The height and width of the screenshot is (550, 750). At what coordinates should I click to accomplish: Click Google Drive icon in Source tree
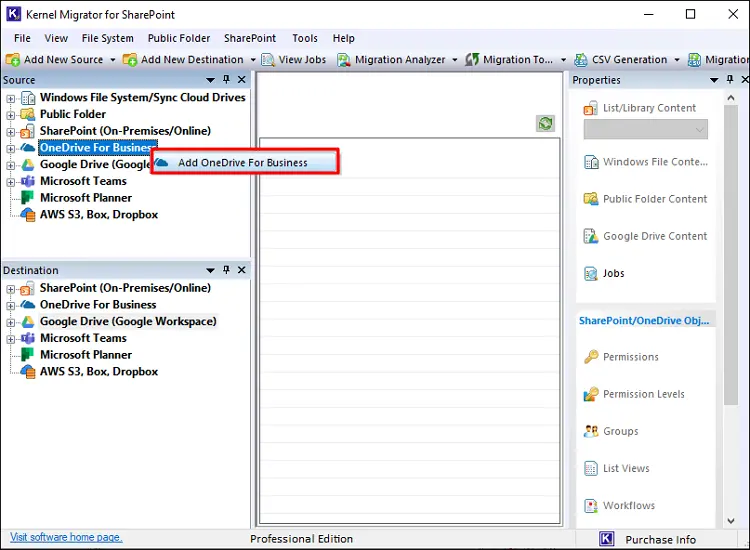pos(28,165)
